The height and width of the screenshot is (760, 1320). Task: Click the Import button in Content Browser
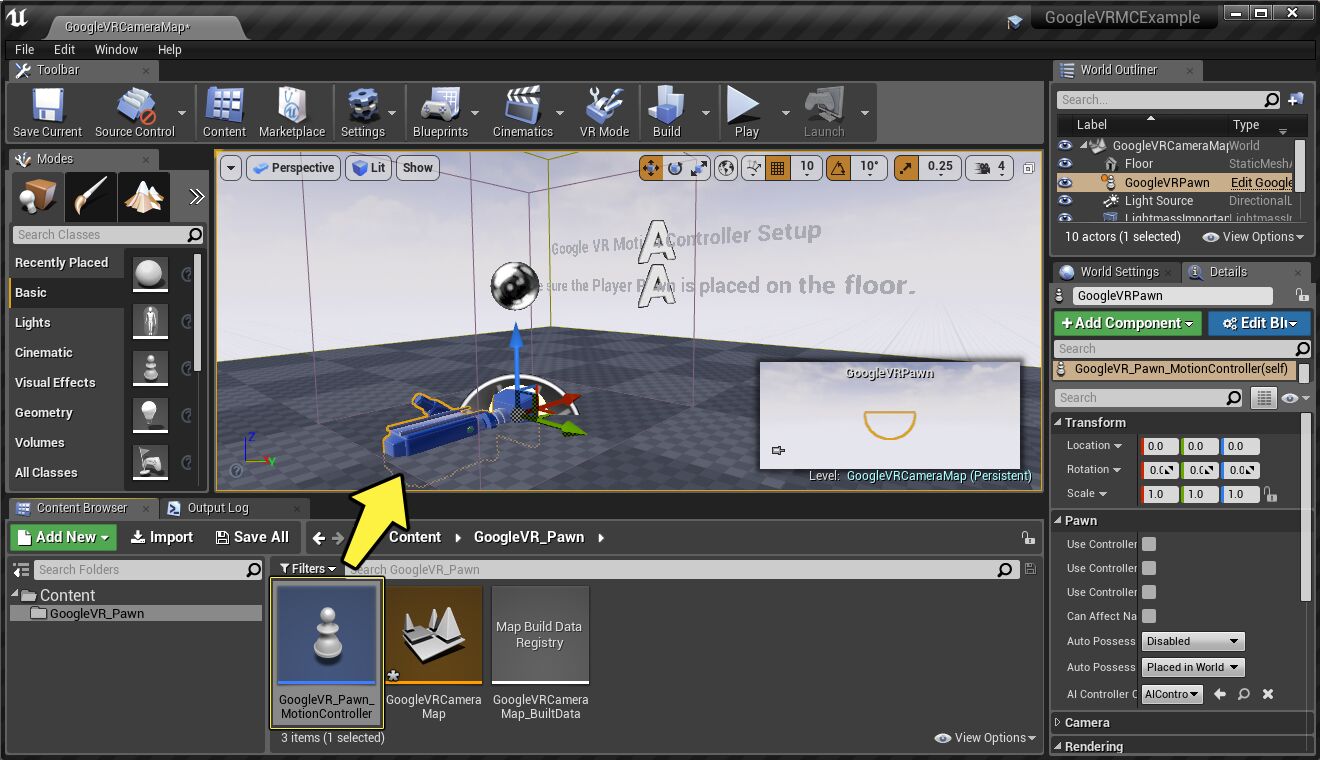tap(162, 537)
